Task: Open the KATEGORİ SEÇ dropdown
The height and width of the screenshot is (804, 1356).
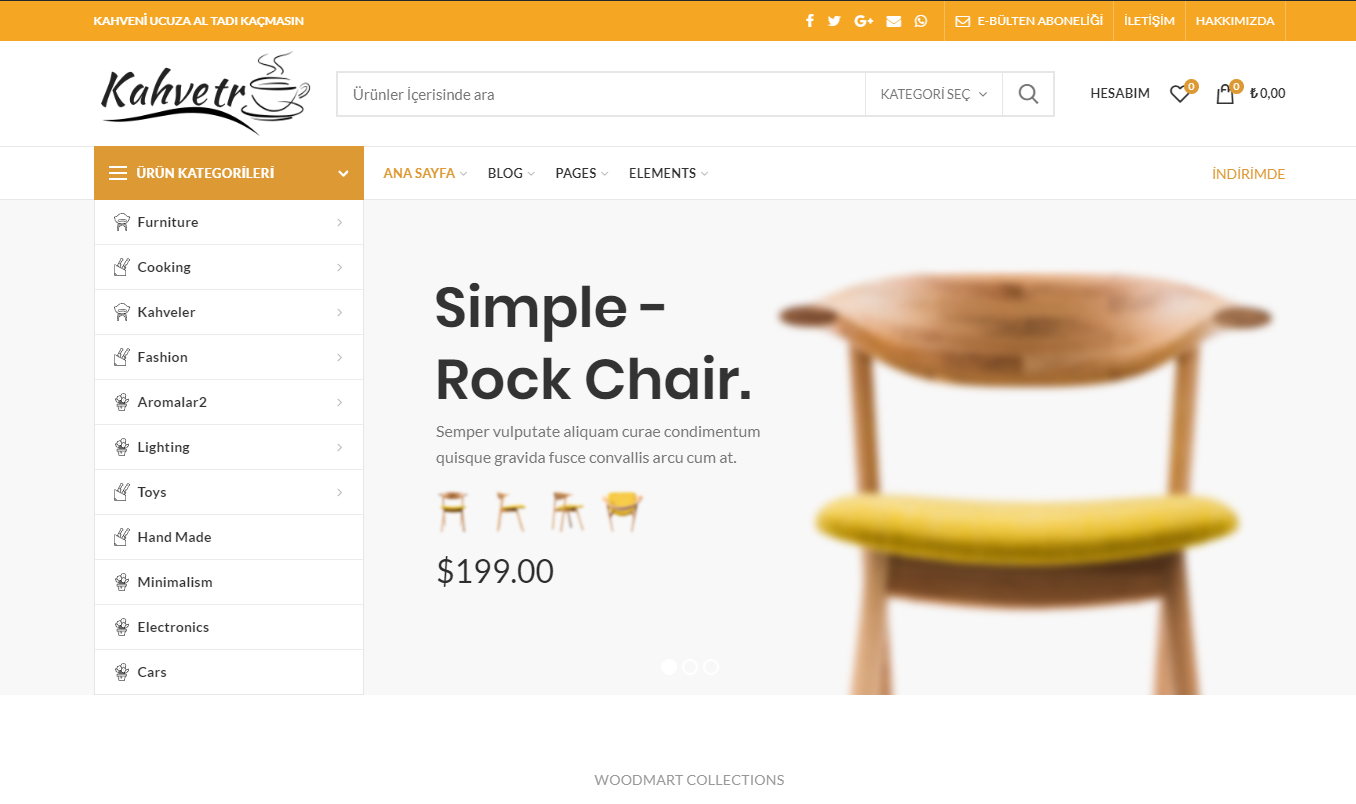Action: tap(934, 94)
